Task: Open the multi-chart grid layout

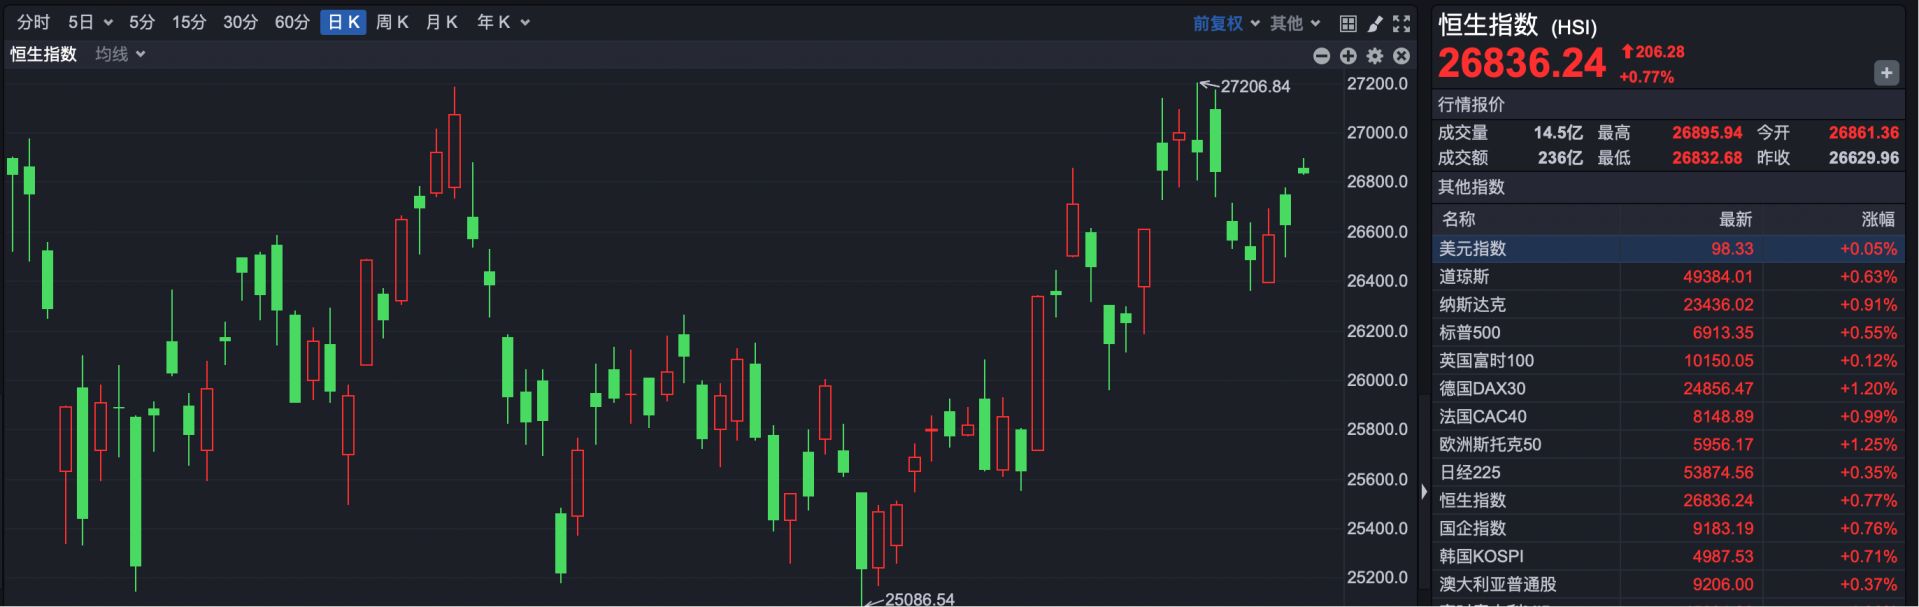Action: tap(1348, 23)
